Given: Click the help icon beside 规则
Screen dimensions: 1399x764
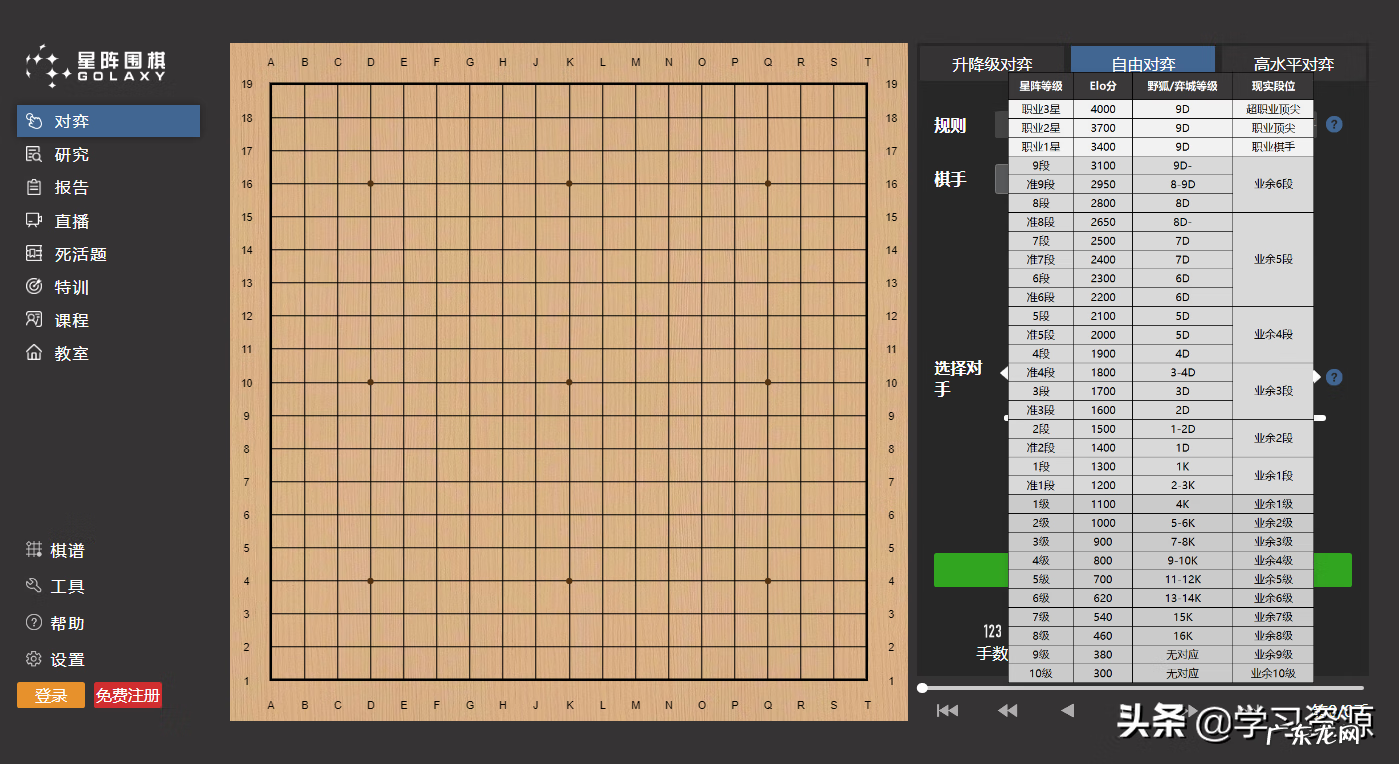Looking at the screenshot, I should click(1334, 124).
